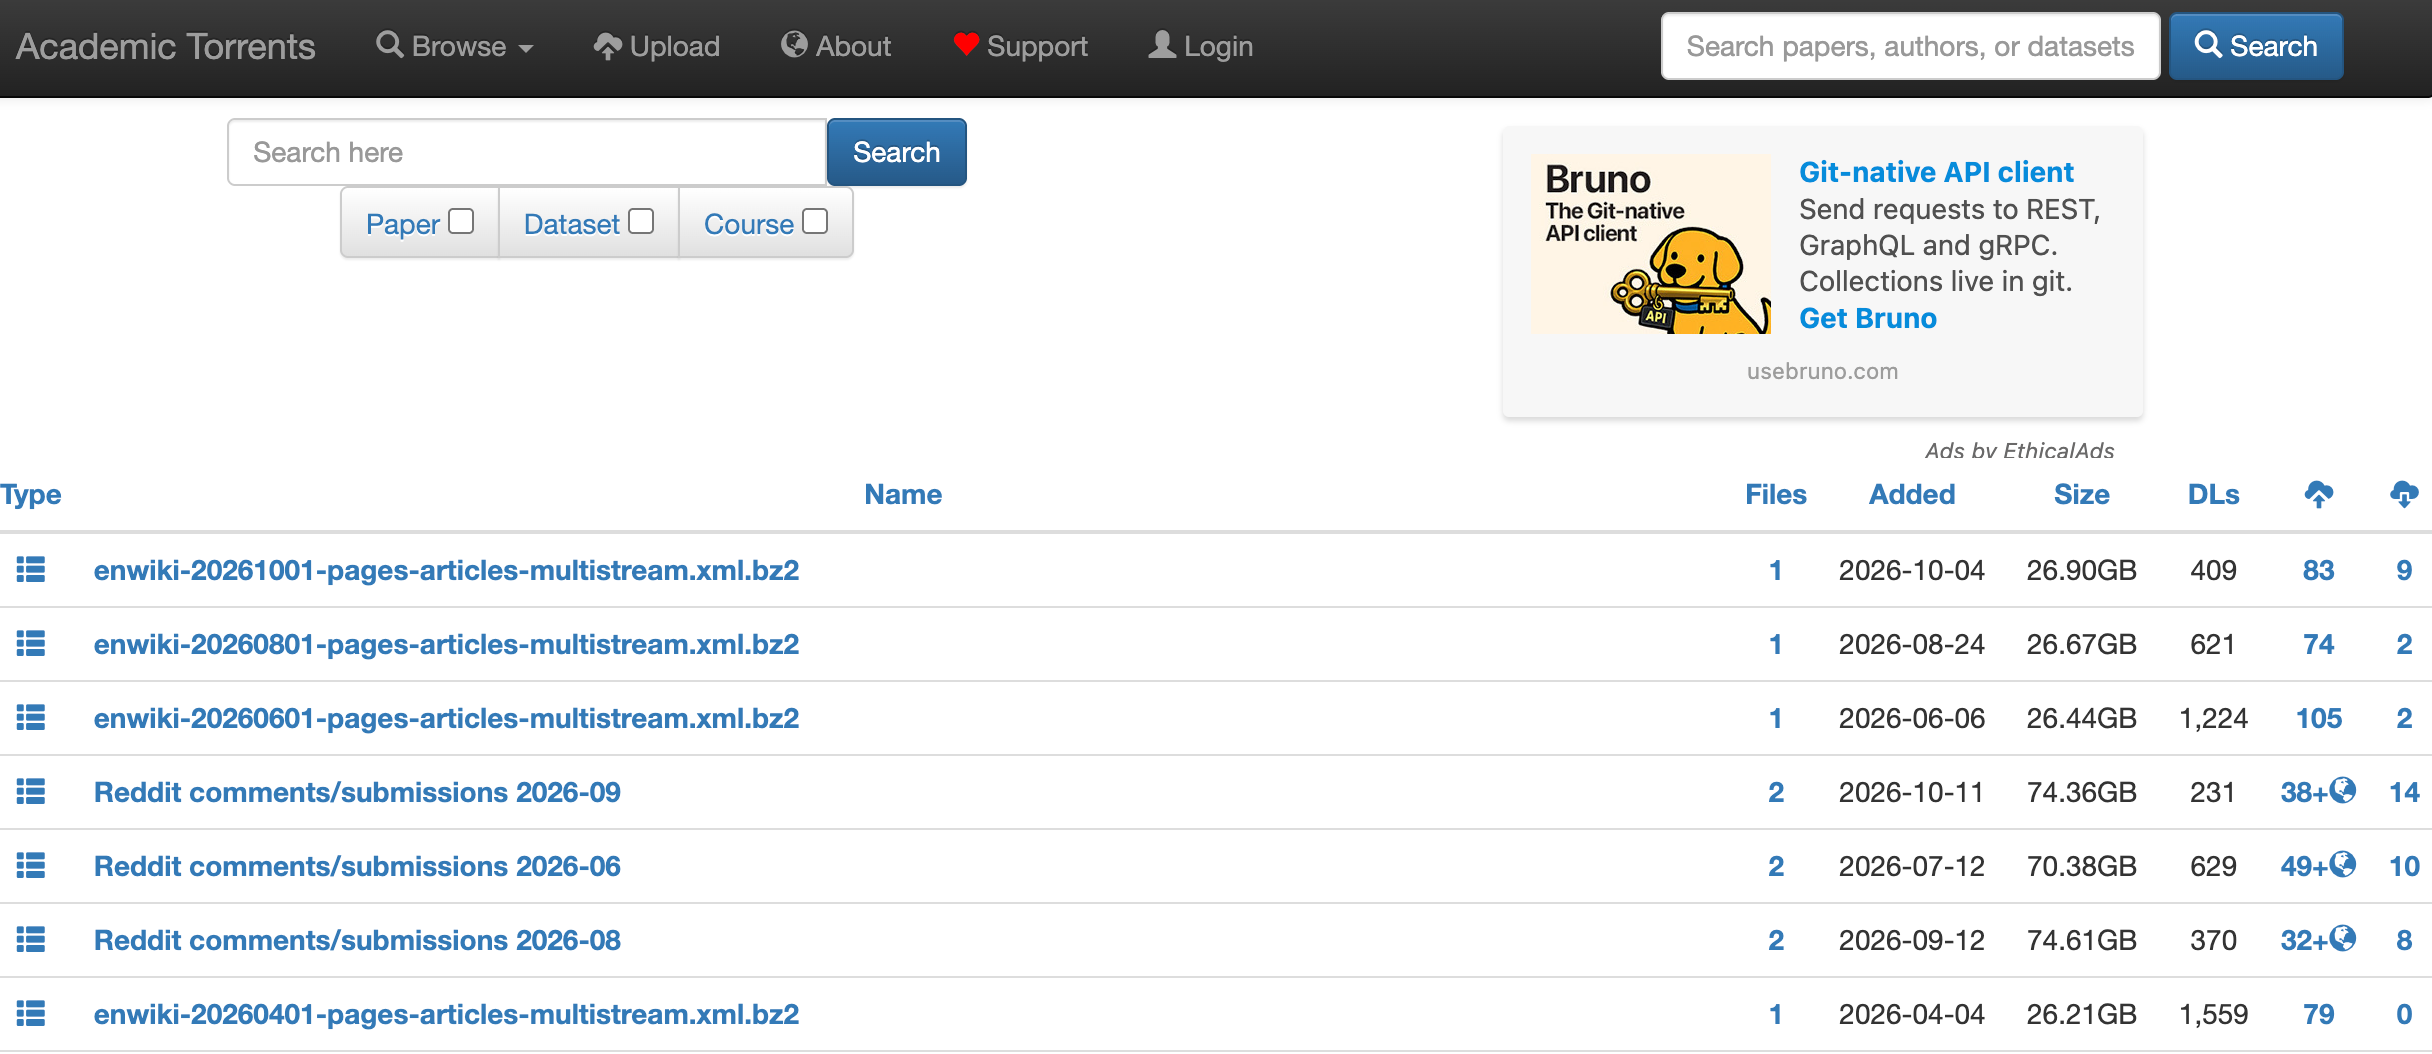Open enwiki-20261001-pages-articles-multistream.xml.bz2
The width and height of the screenshot is (2432, 1054).
click(x=446, y=570)
